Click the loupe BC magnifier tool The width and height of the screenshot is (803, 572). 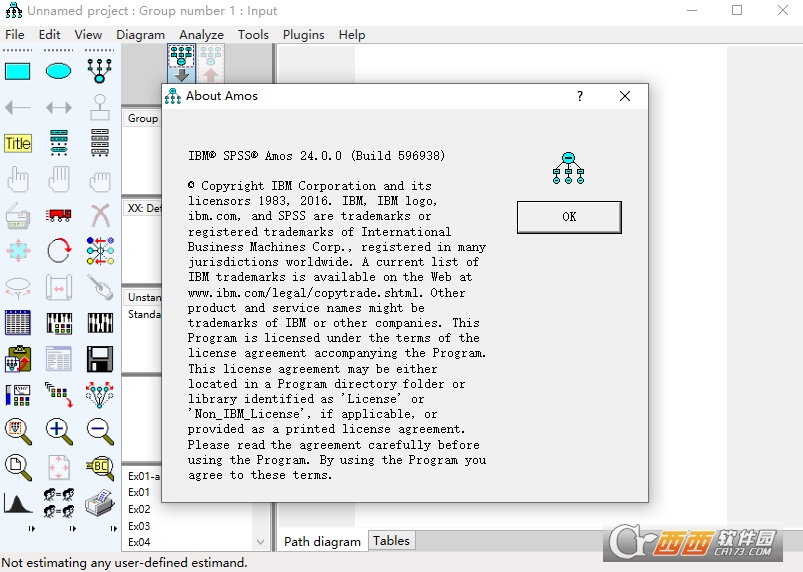pos(100,468)
